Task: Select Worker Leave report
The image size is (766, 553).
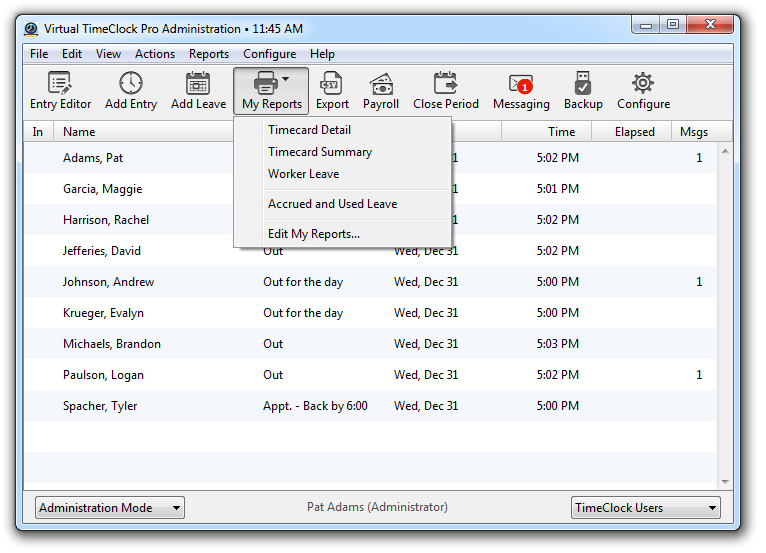Action: pos(342,174)
